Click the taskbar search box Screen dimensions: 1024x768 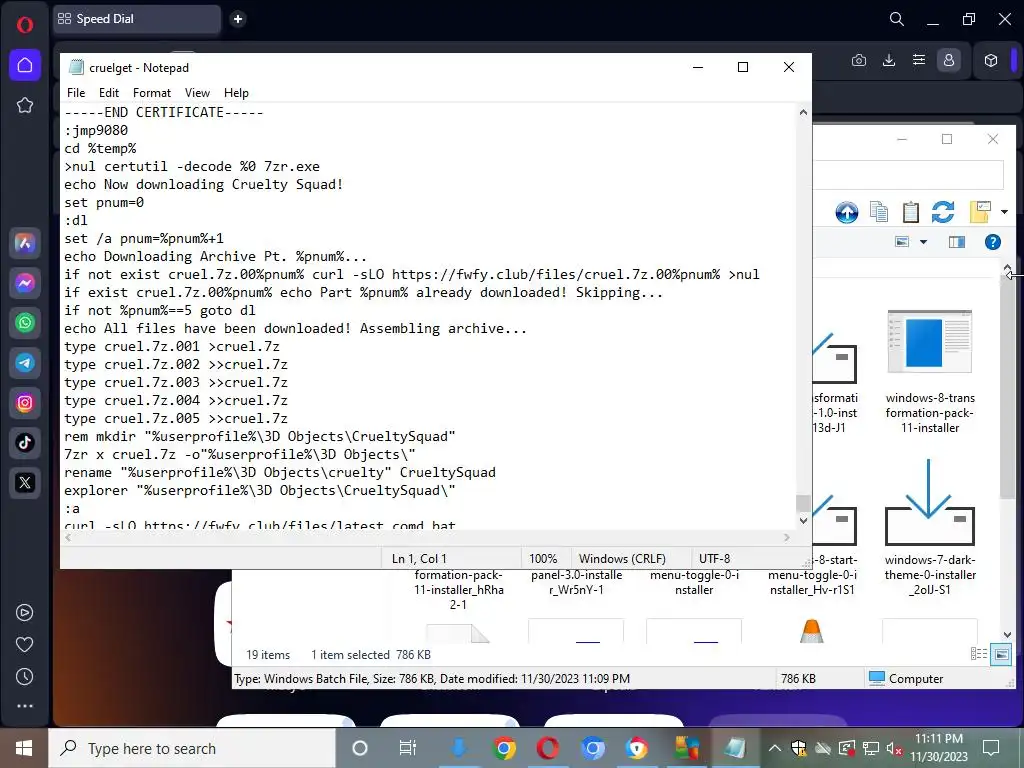click(192, 748)
